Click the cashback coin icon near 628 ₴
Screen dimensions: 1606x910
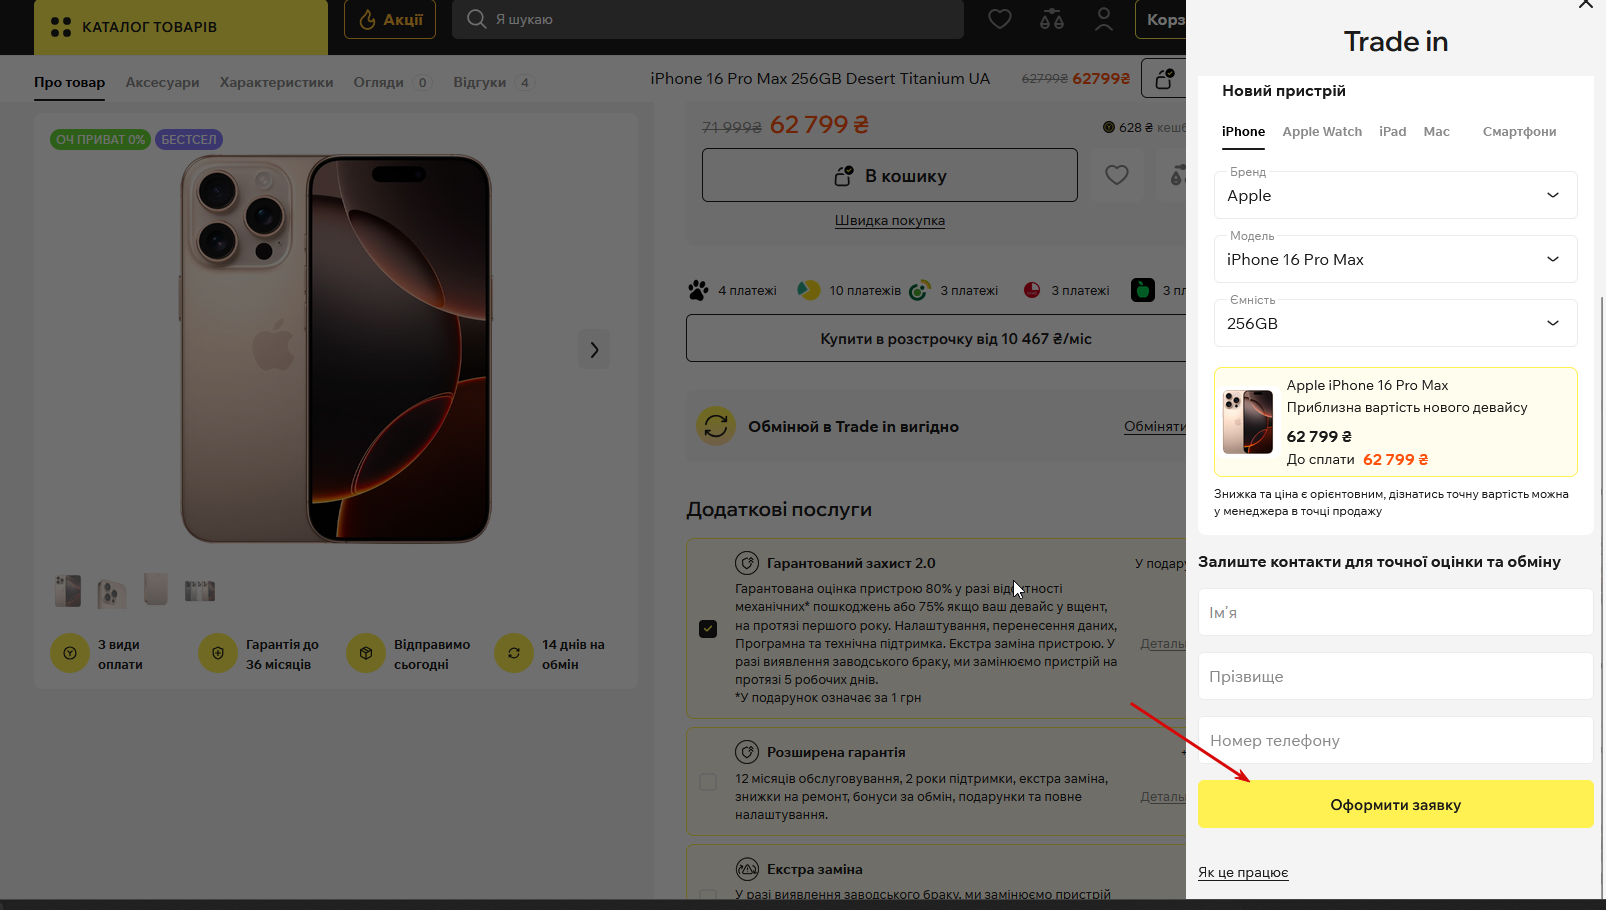pos(1109,127)
